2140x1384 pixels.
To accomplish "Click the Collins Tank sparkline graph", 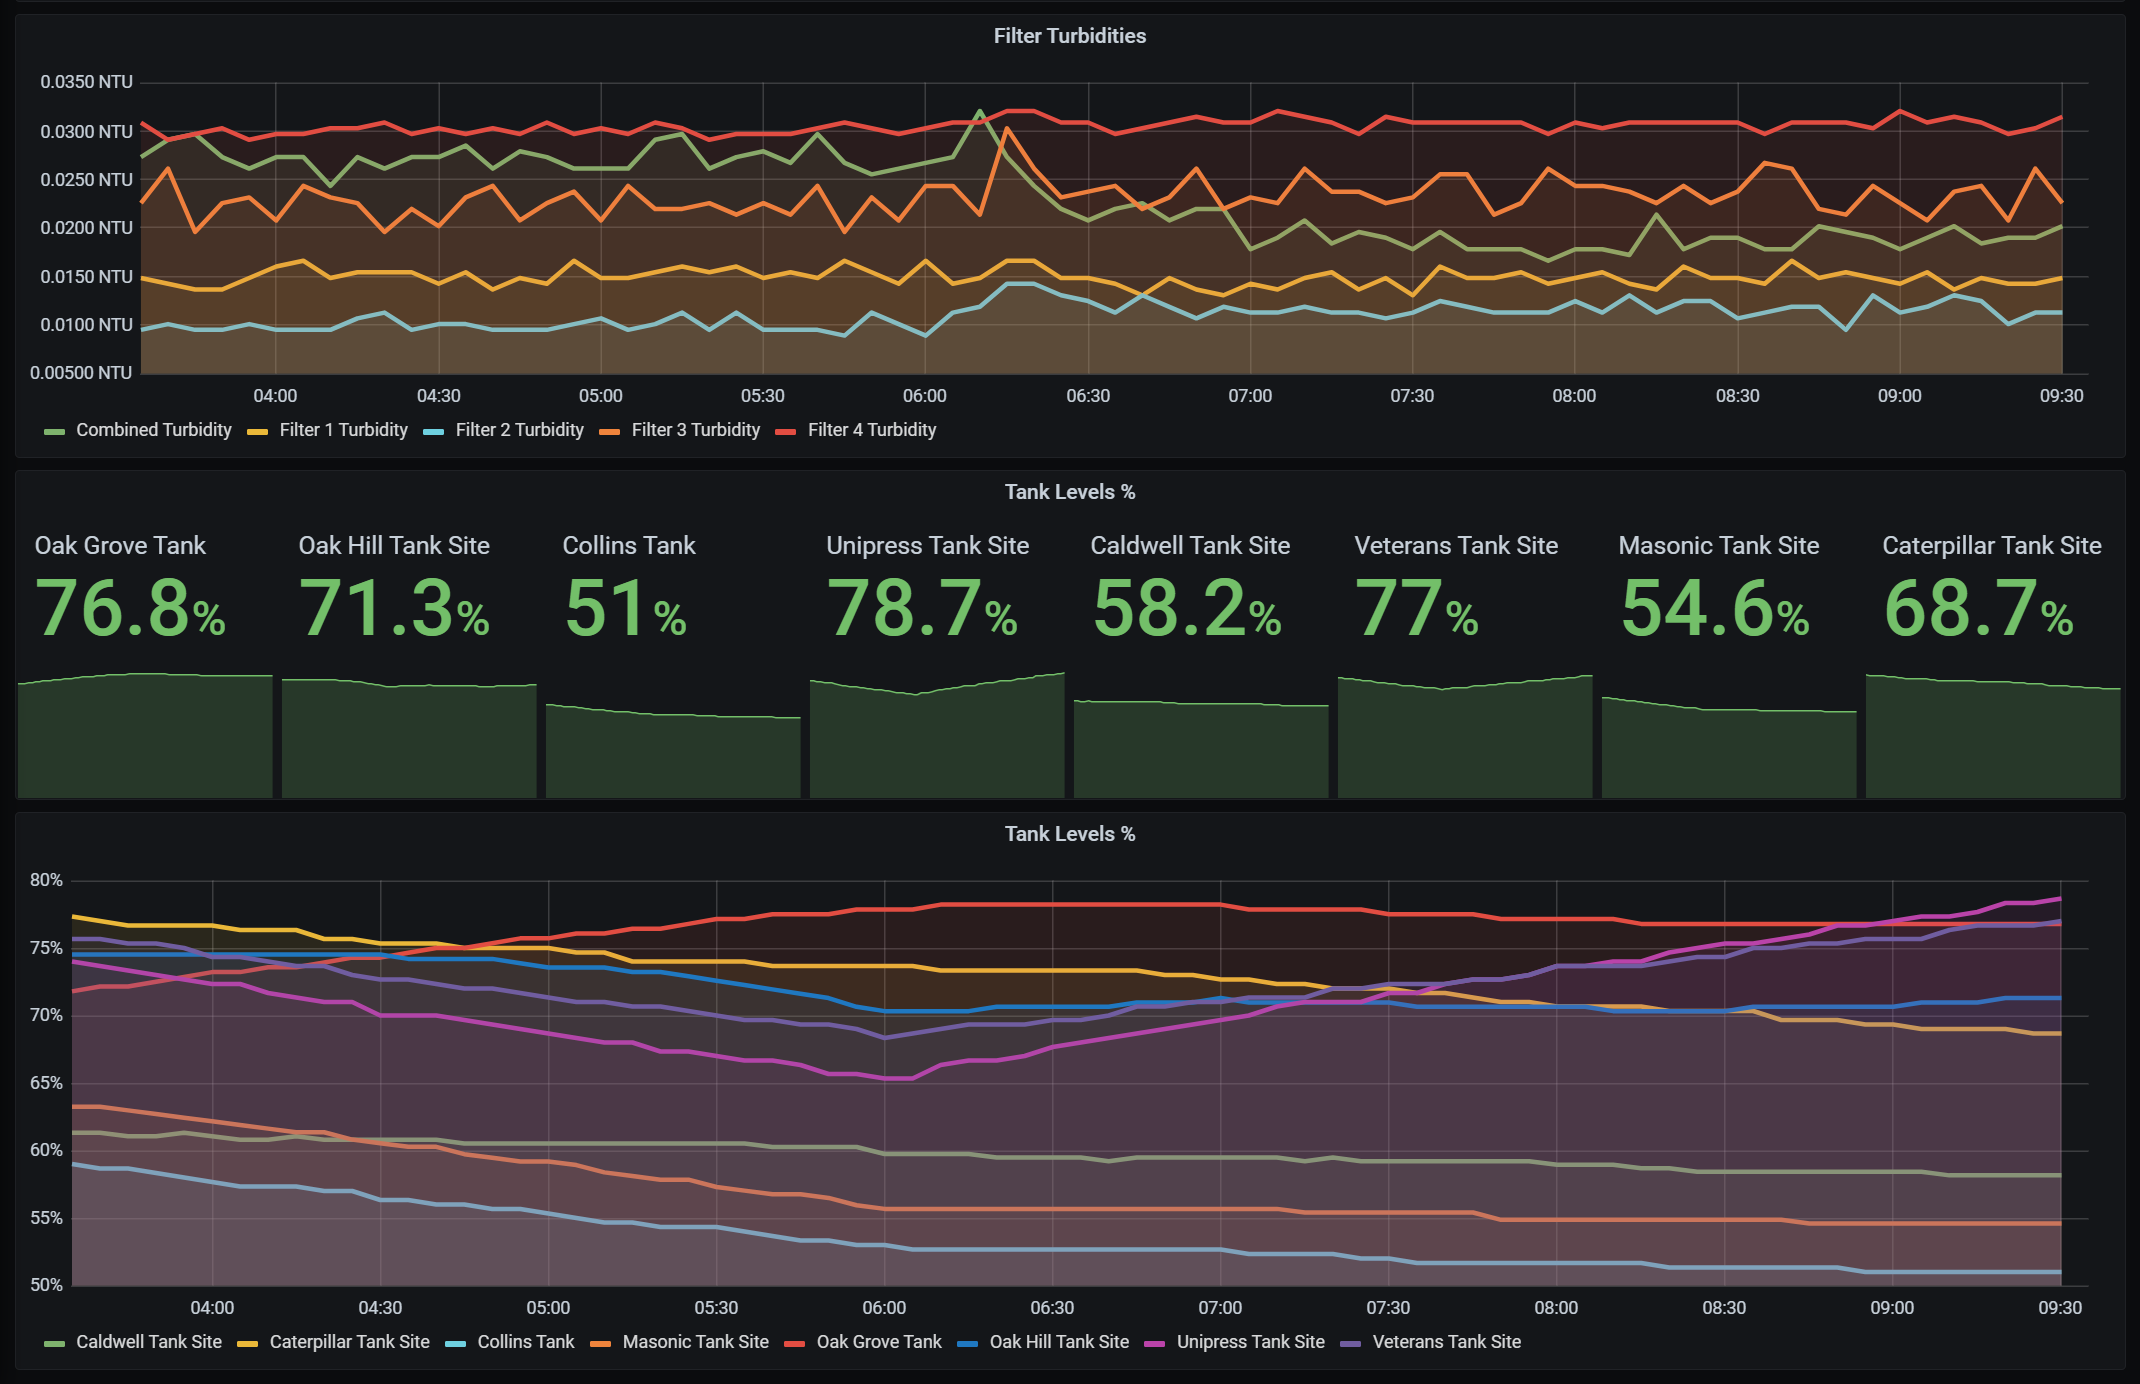I will click(x=673, y=750).
